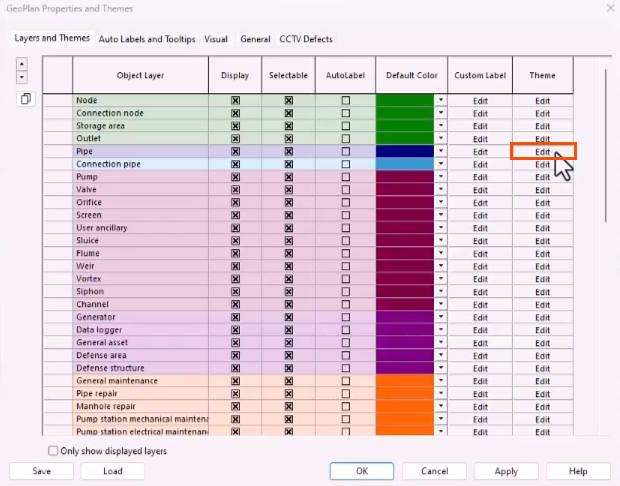This screenshot has height=486, width=620.
Task: Uncheck Display for Storage area
Action: click(x=235, y=126)
